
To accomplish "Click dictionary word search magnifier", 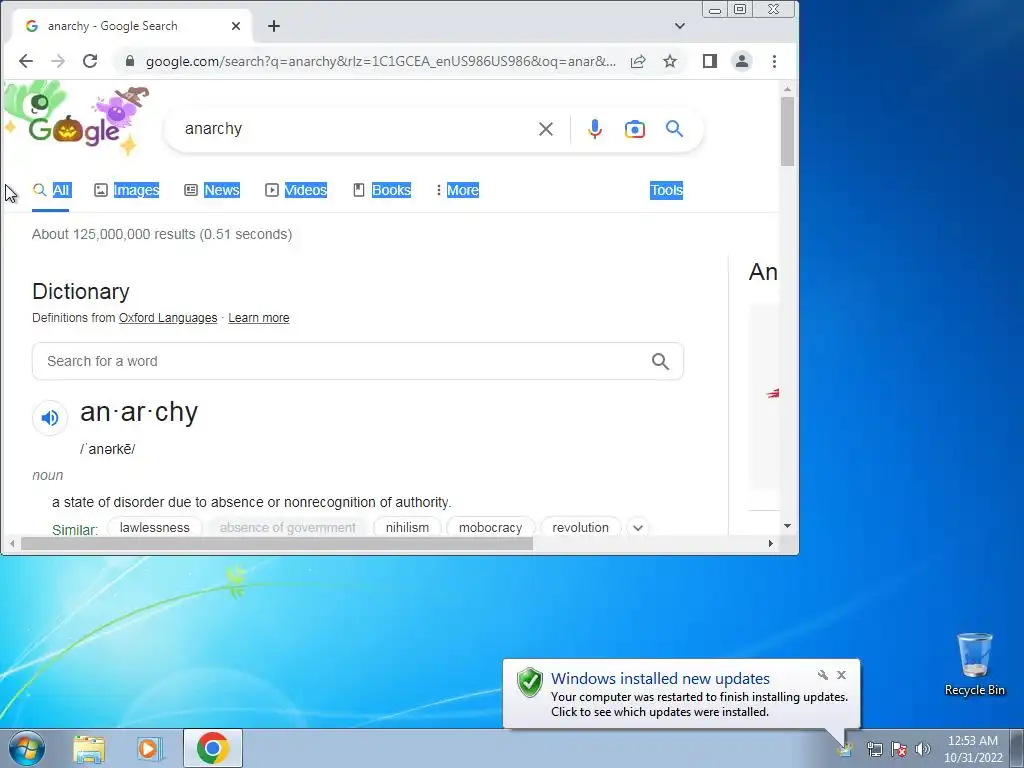I will [x=660, y=361].
